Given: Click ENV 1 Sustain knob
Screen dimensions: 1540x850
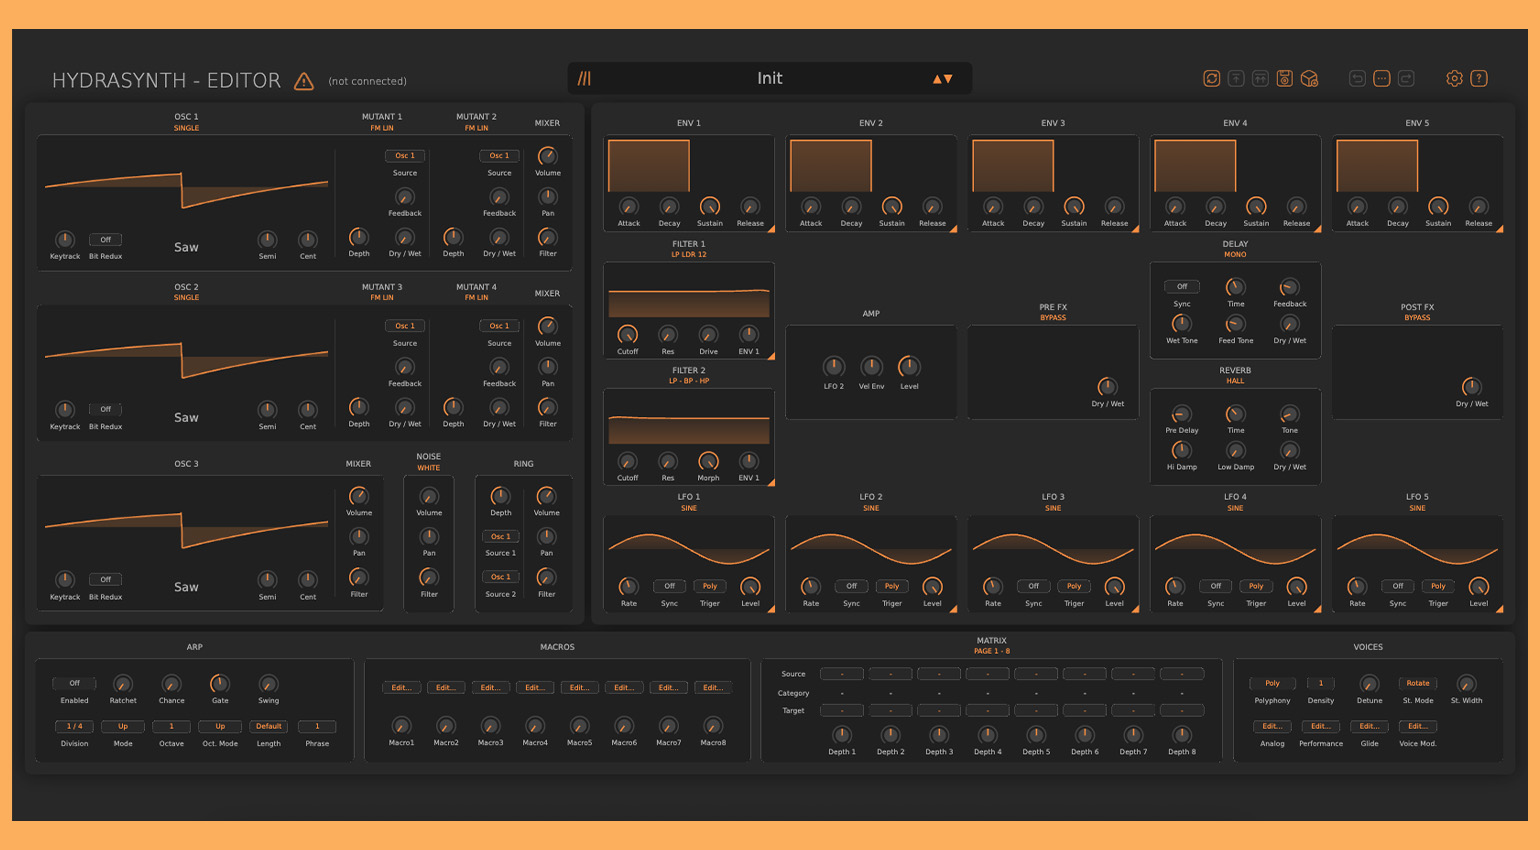Looking at the screenshot, I should coord(709,206).
